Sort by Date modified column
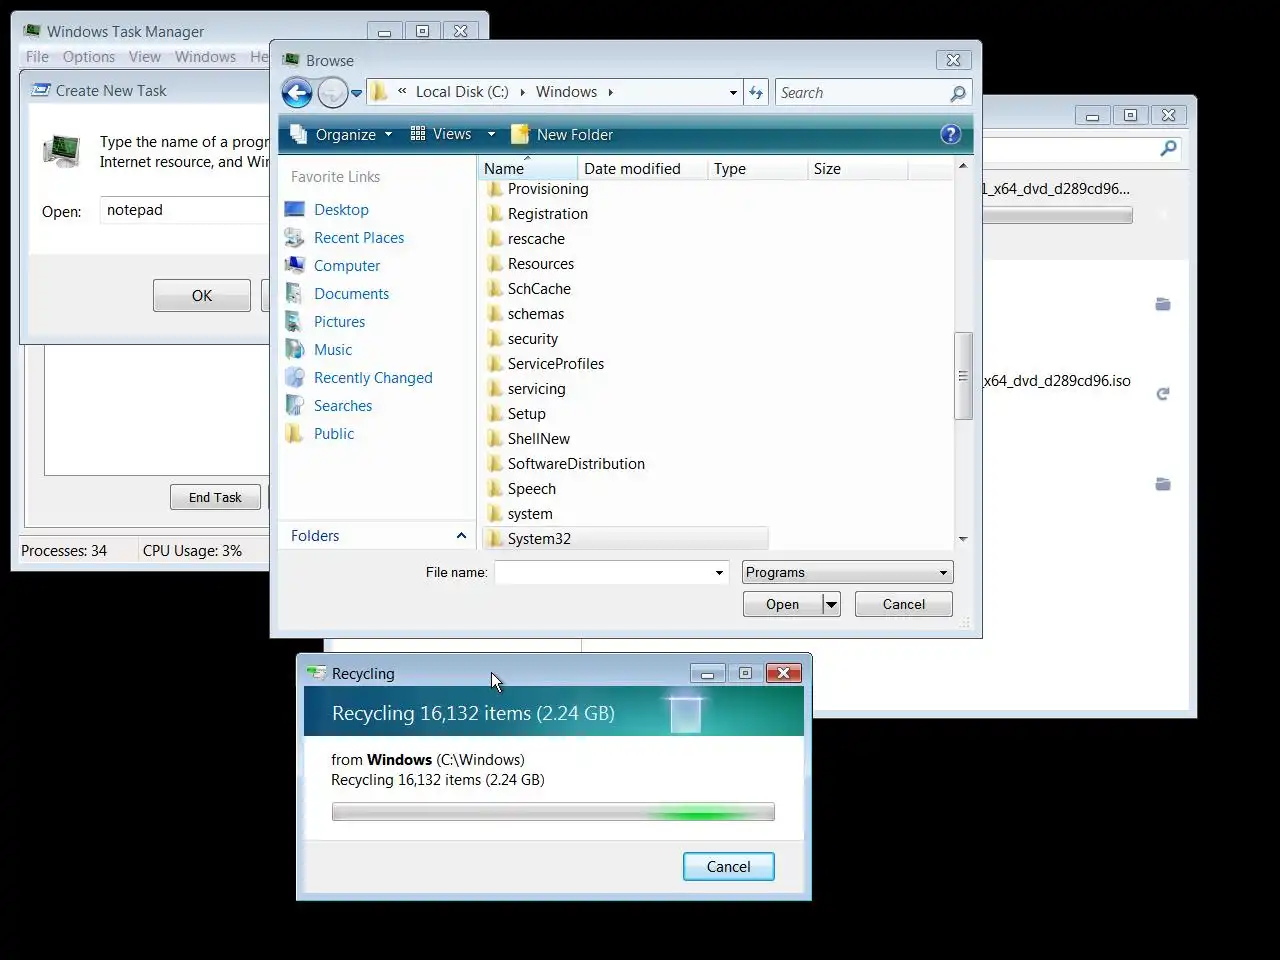 point(642,169)
